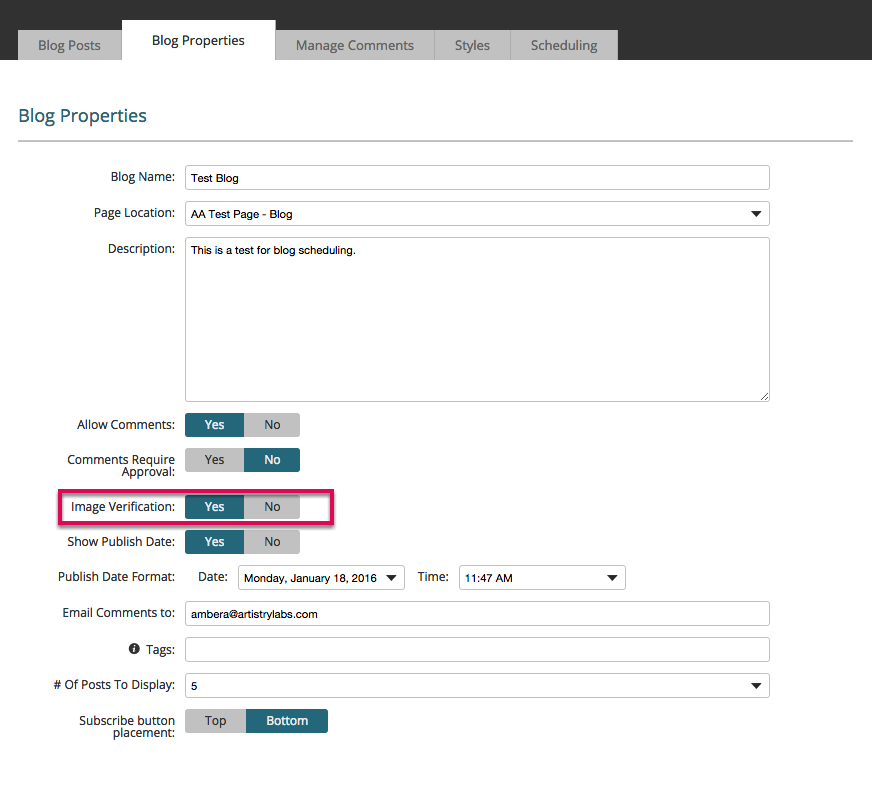Screen dimensions: 872x791
Task: Click the Tags info icon
Action: tap(134, 649)
